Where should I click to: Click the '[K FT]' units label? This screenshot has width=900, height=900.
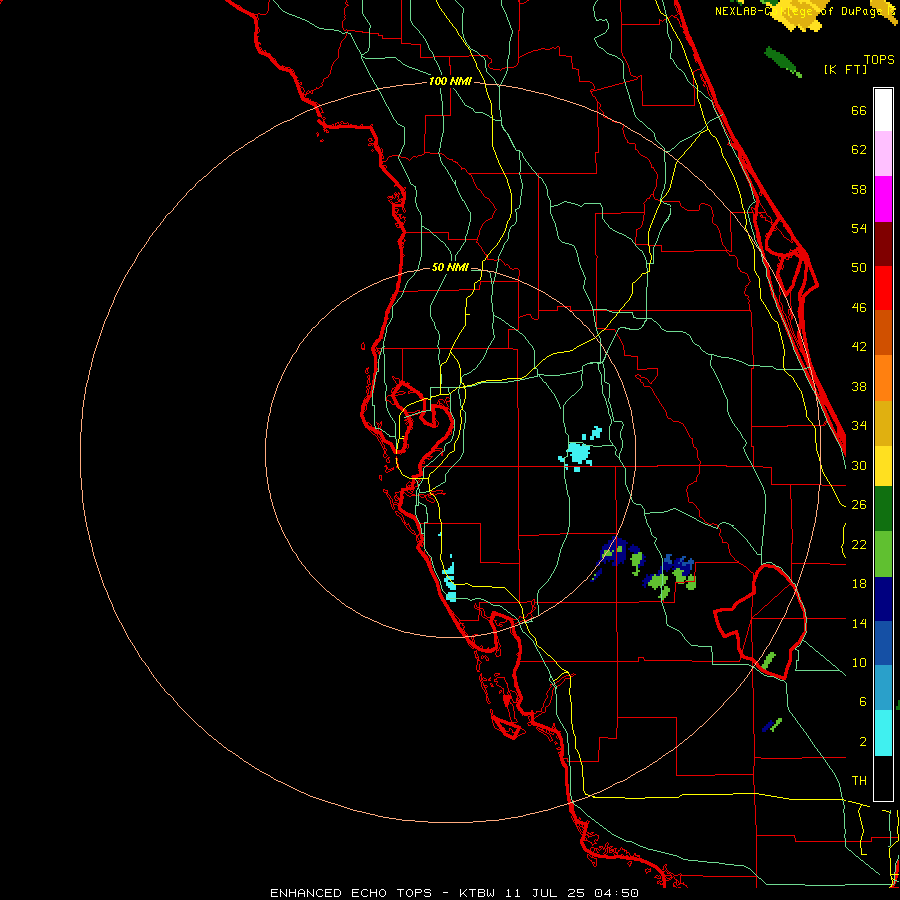tap(845, 70)
